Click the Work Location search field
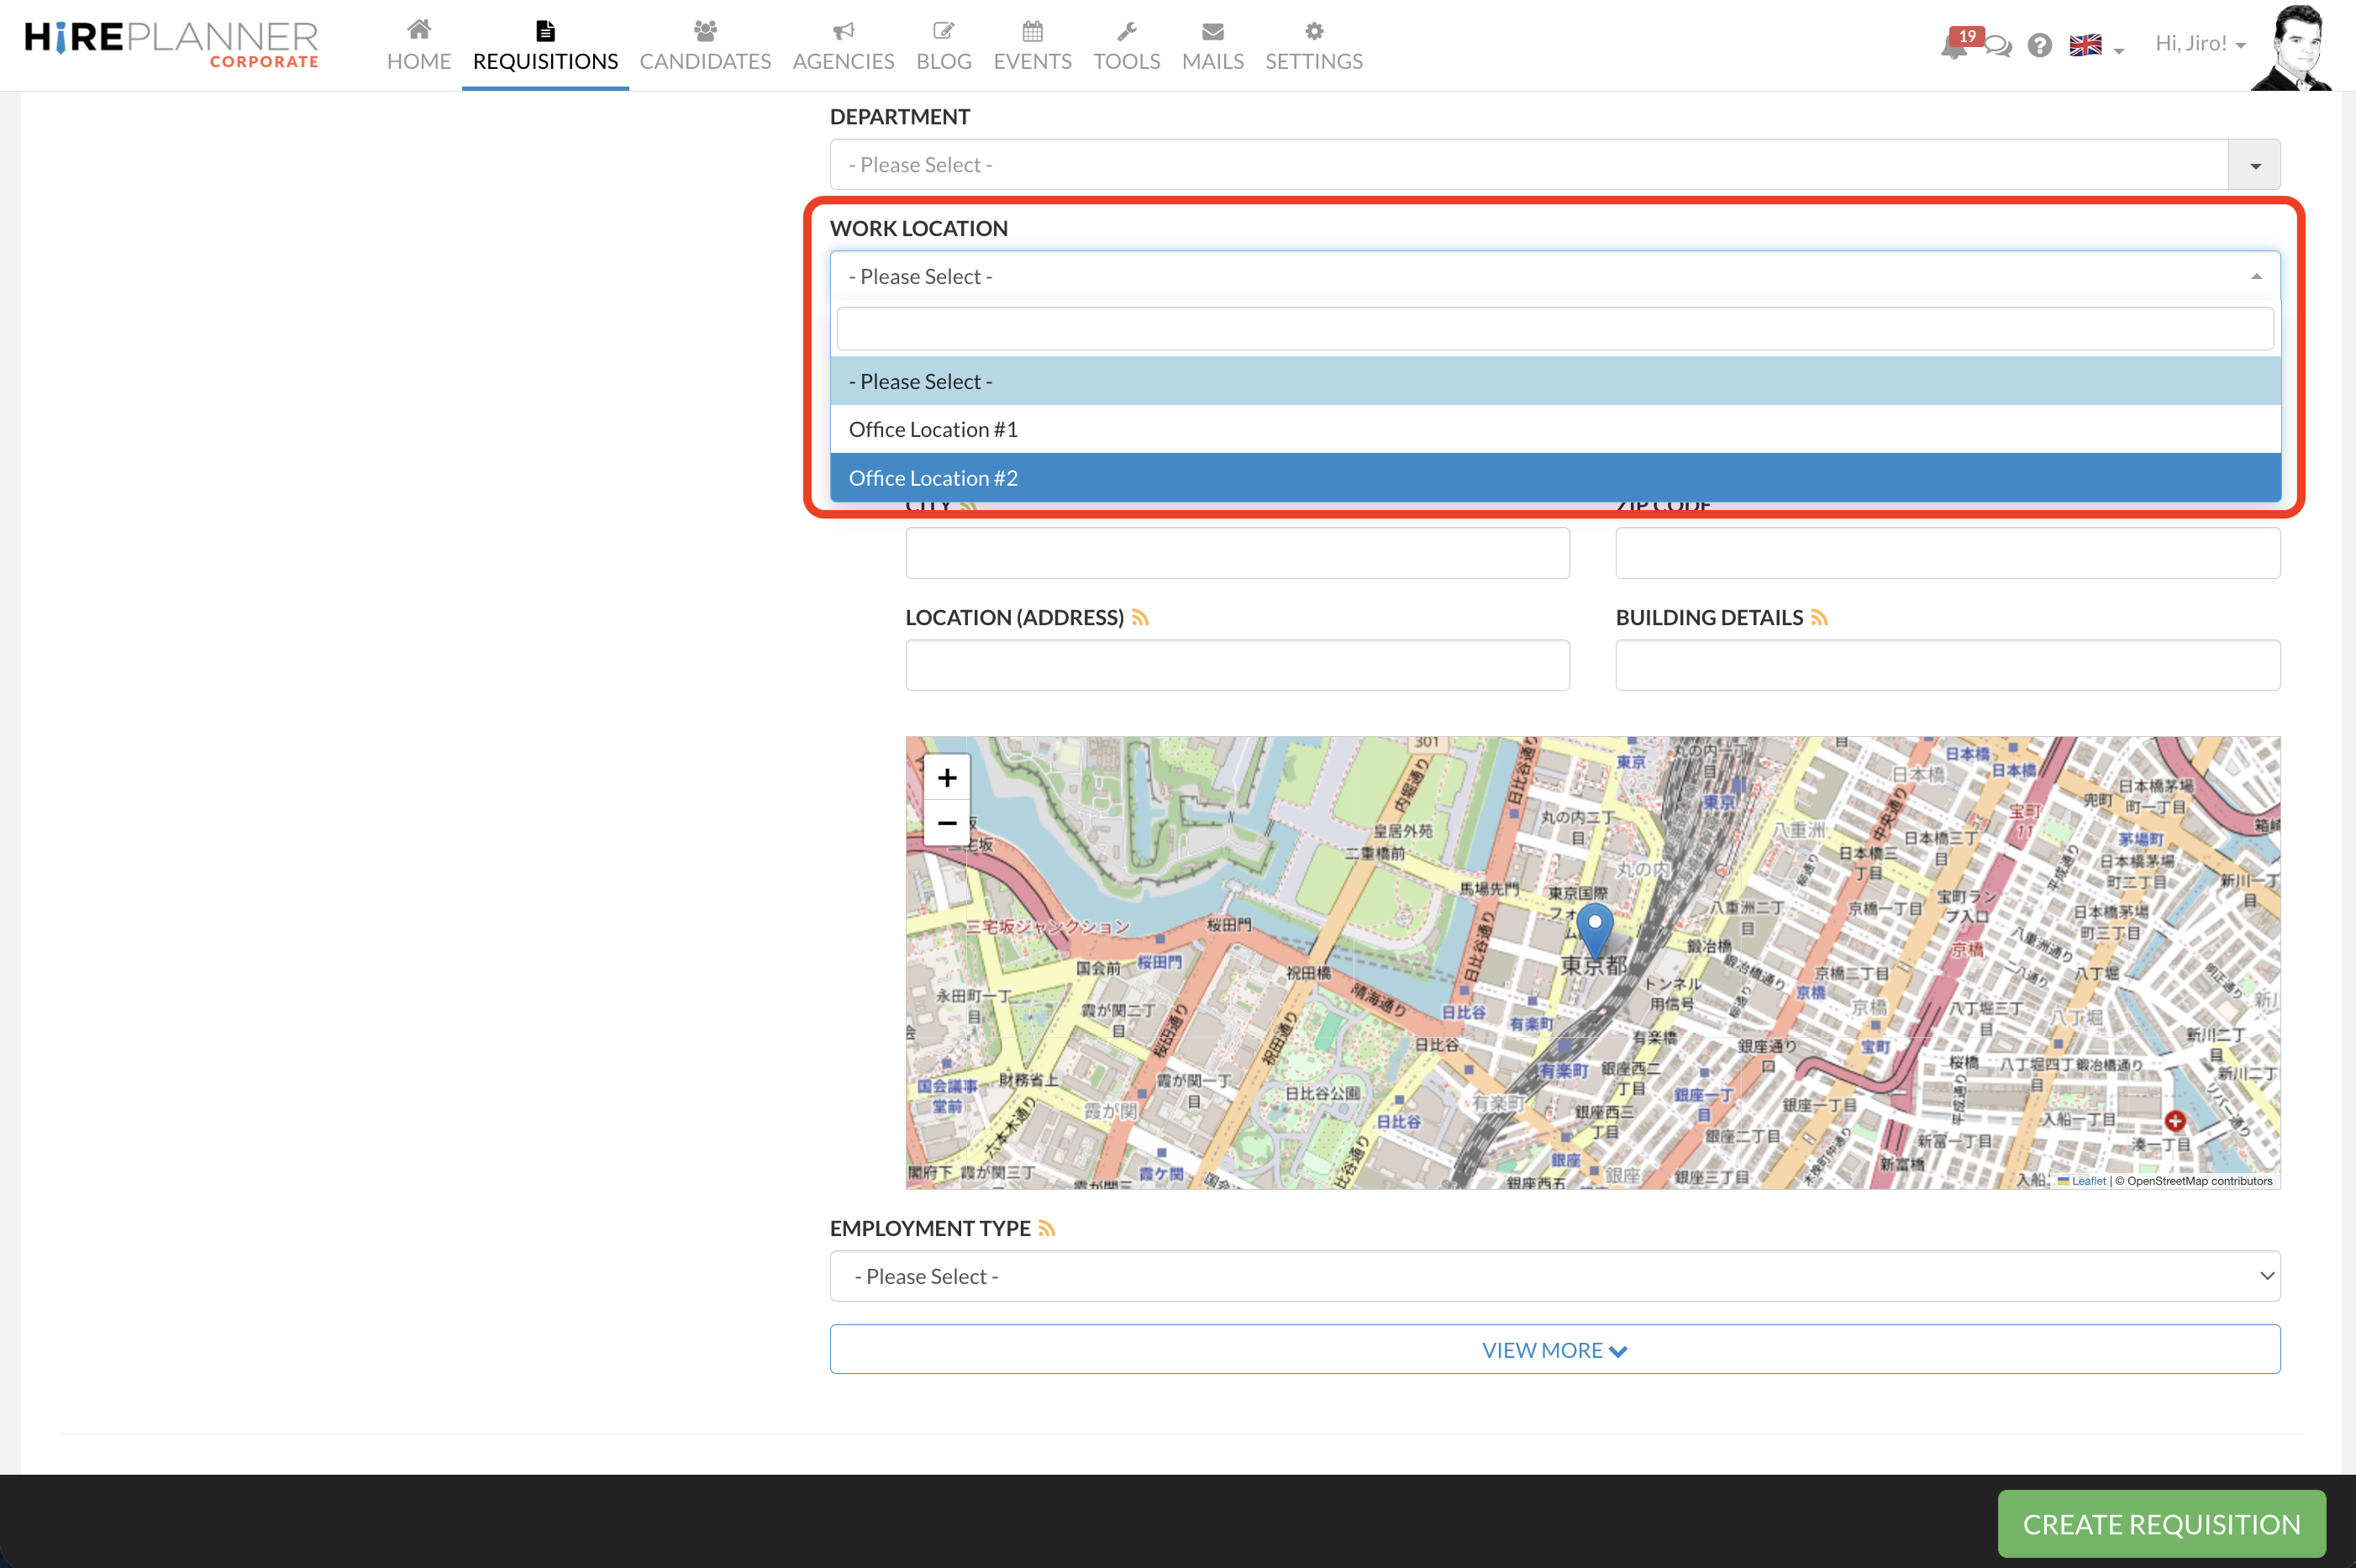 [1554, 329]
